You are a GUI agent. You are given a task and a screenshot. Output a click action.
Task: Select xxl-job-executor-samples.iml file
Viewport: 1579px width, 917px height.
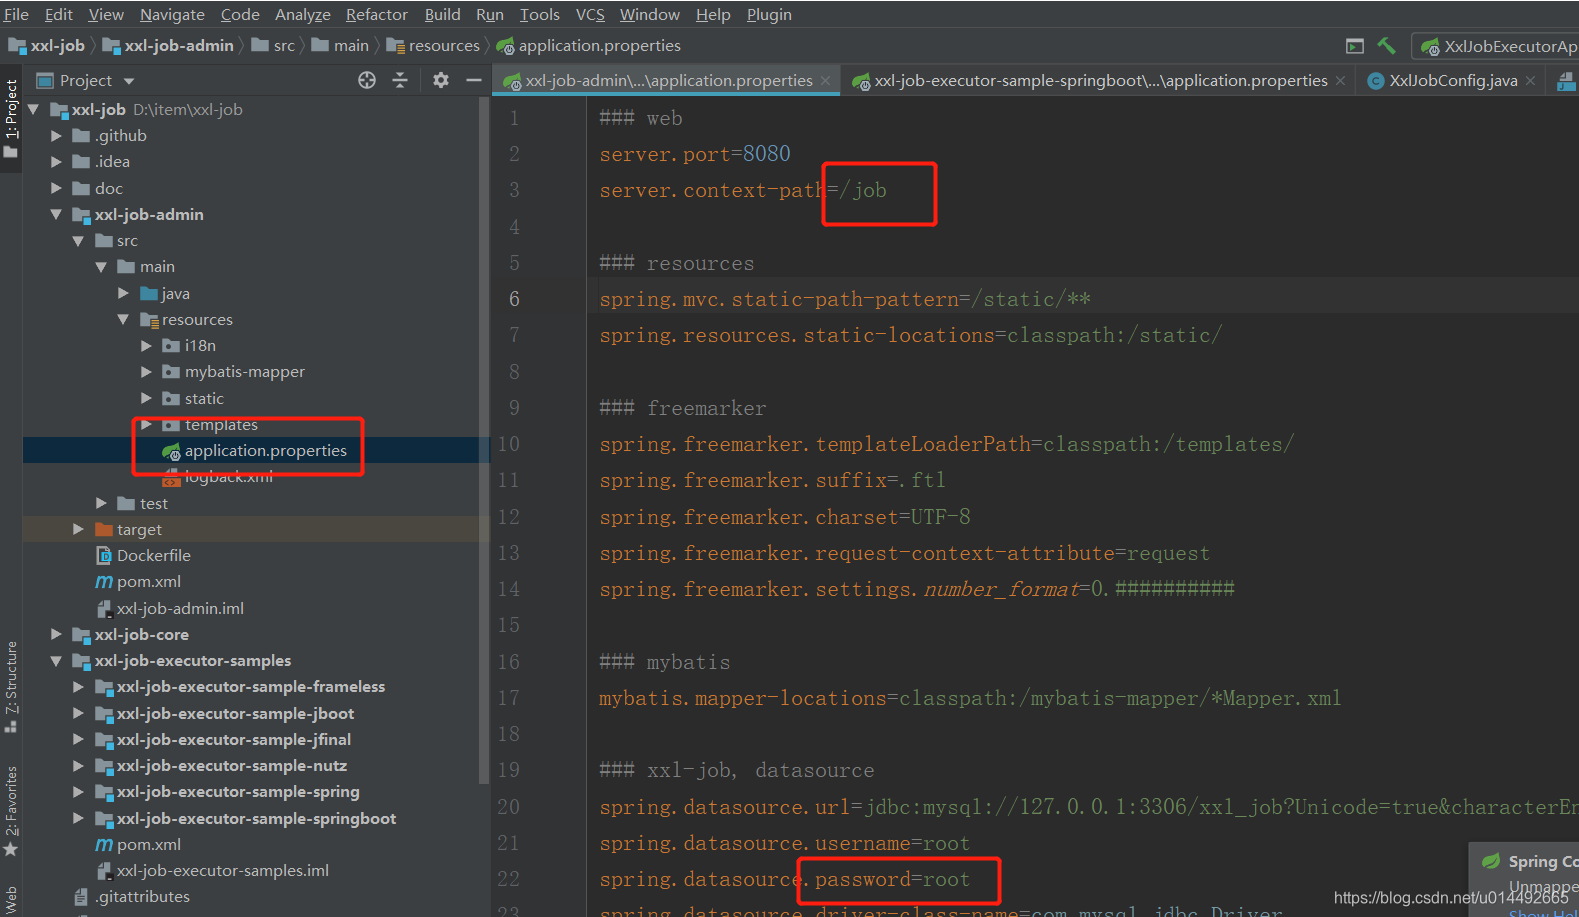[x=222, y=871]
